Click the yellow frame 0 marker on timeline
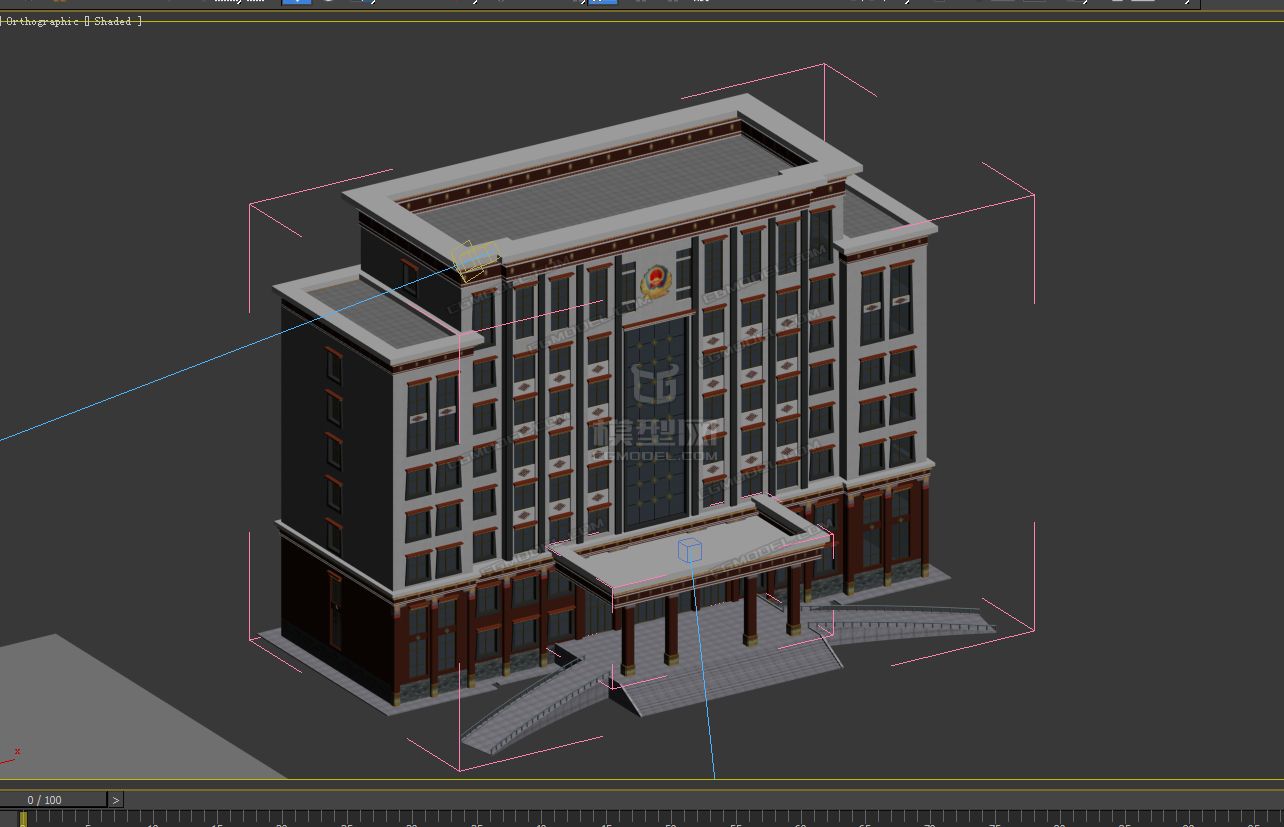 pyautogui.click(x=22, y=819)
